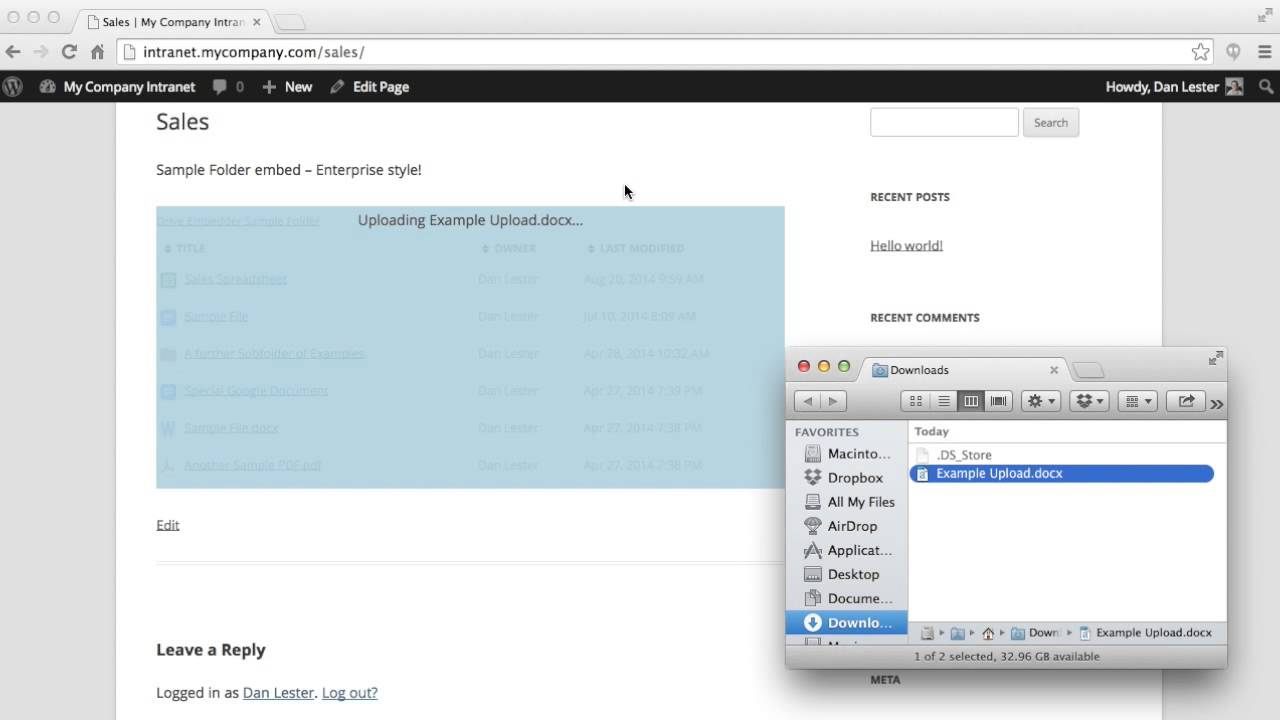Viewport: 1280px width, 720px height.
Task: Open Documents in the Finder sidebar
Action: click(x=848, y=598)
